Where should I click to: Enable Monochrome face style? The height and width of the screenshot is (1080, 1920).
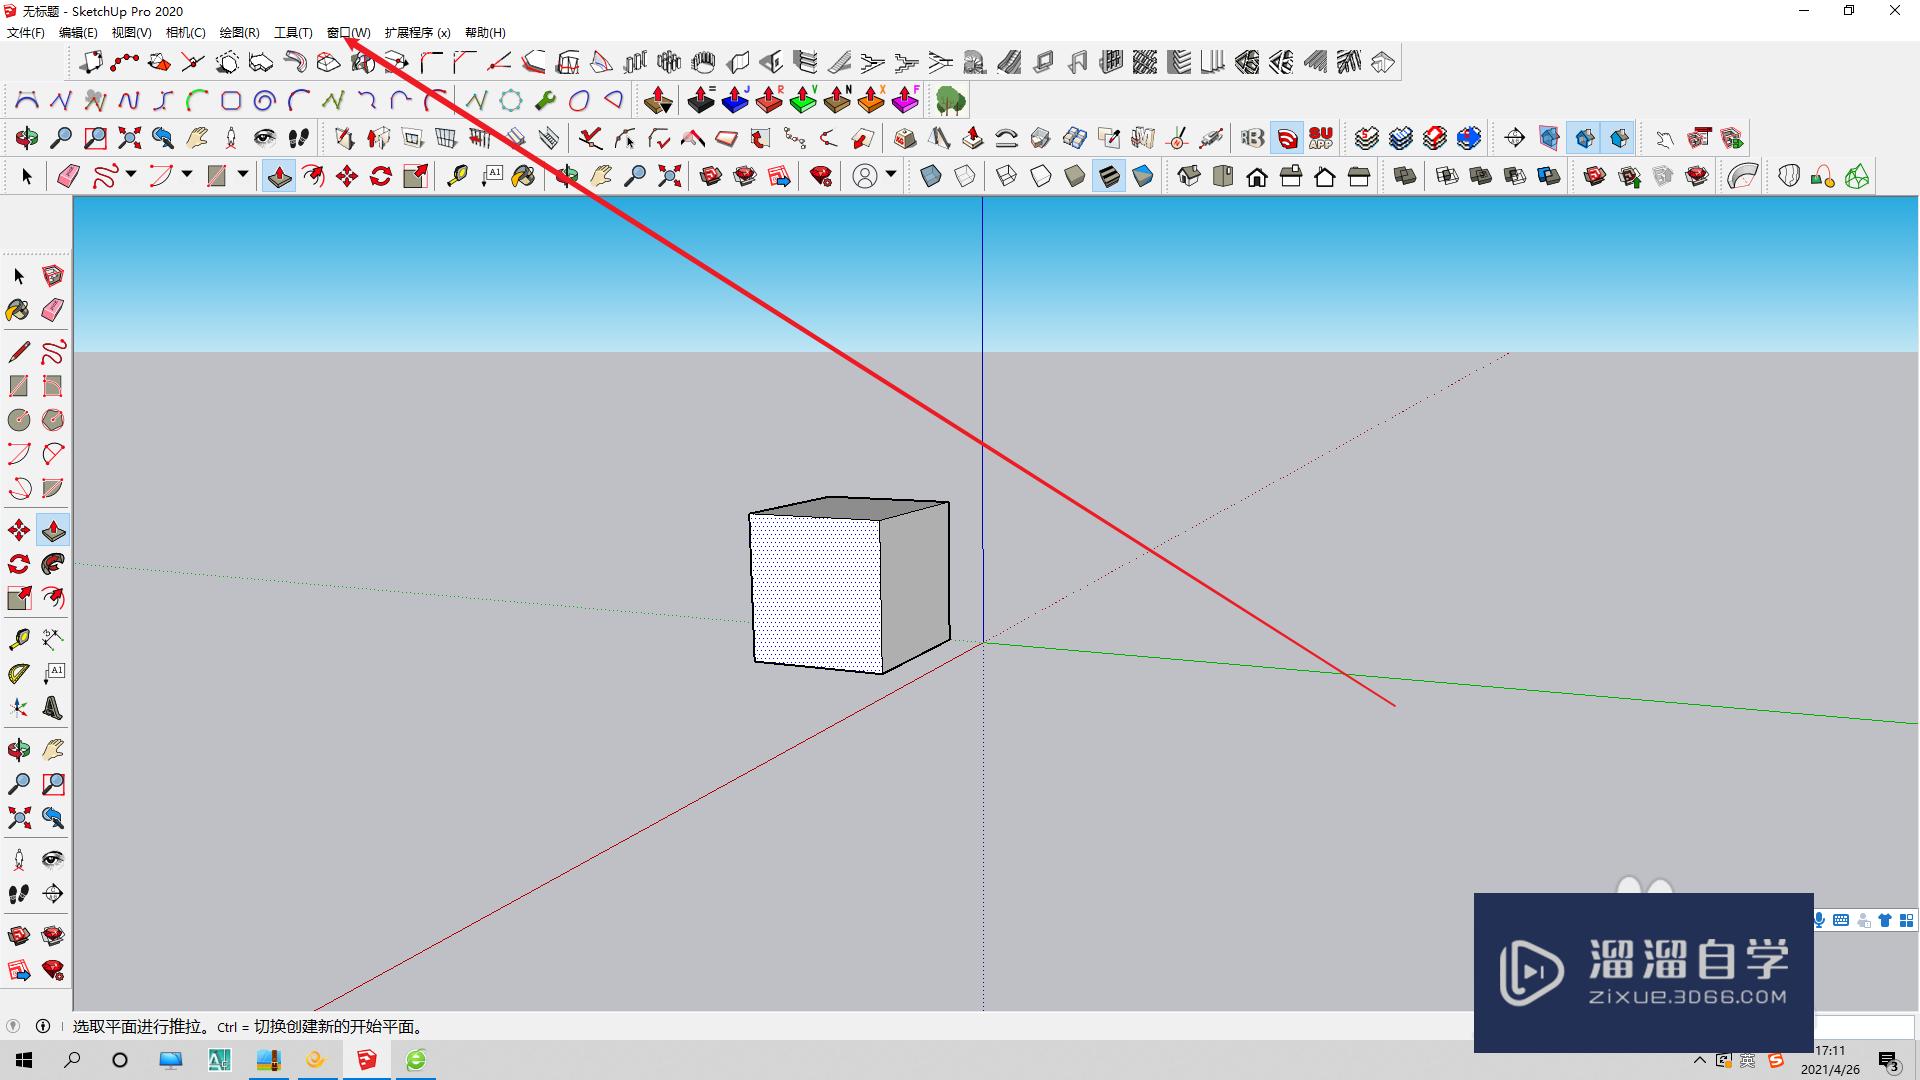coord(1143,177)
